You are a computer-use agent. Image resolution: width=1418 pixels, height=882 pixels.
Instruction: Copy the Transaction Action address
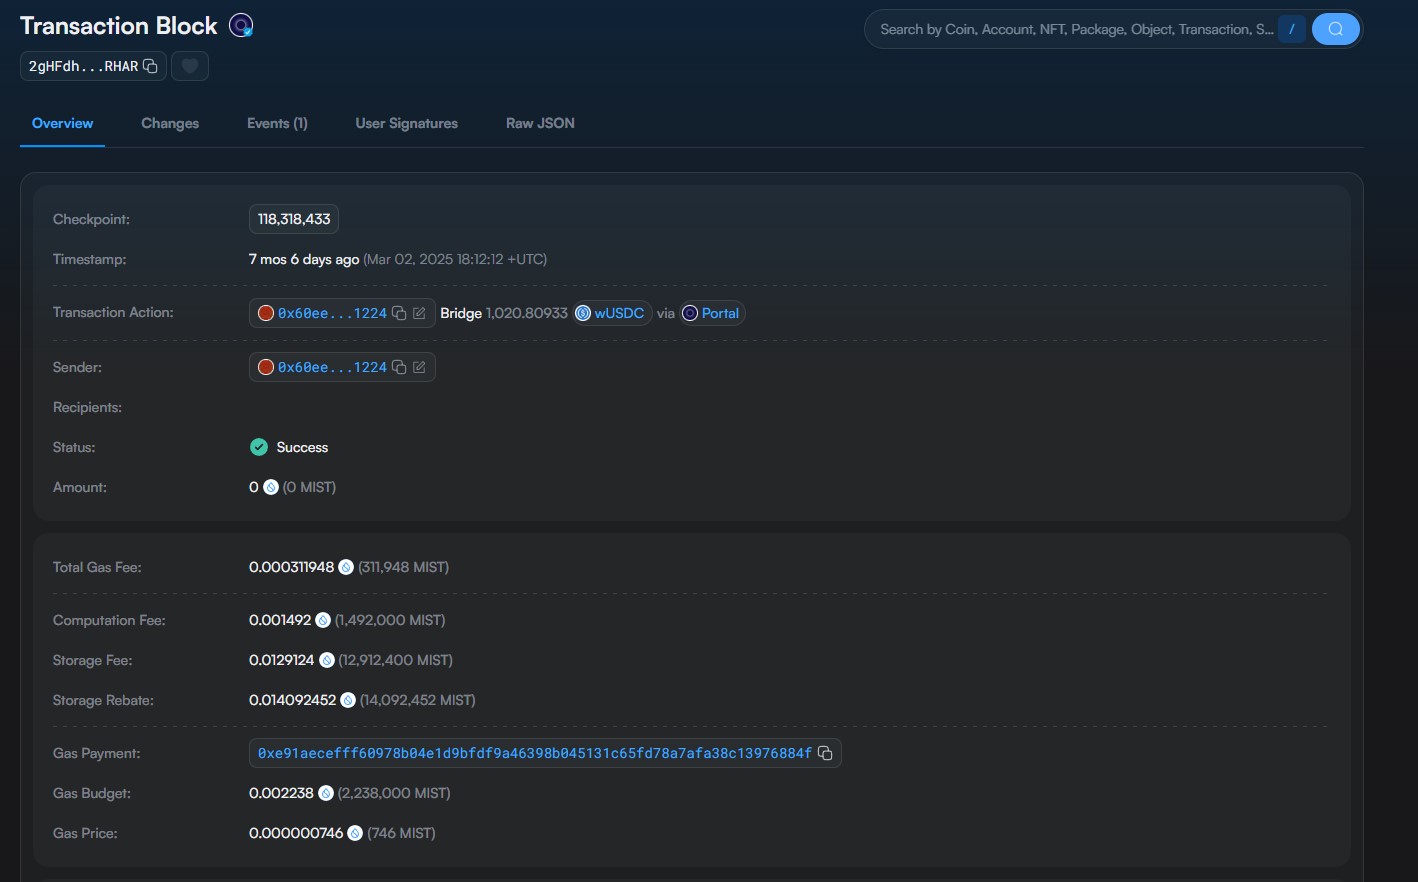399,313
